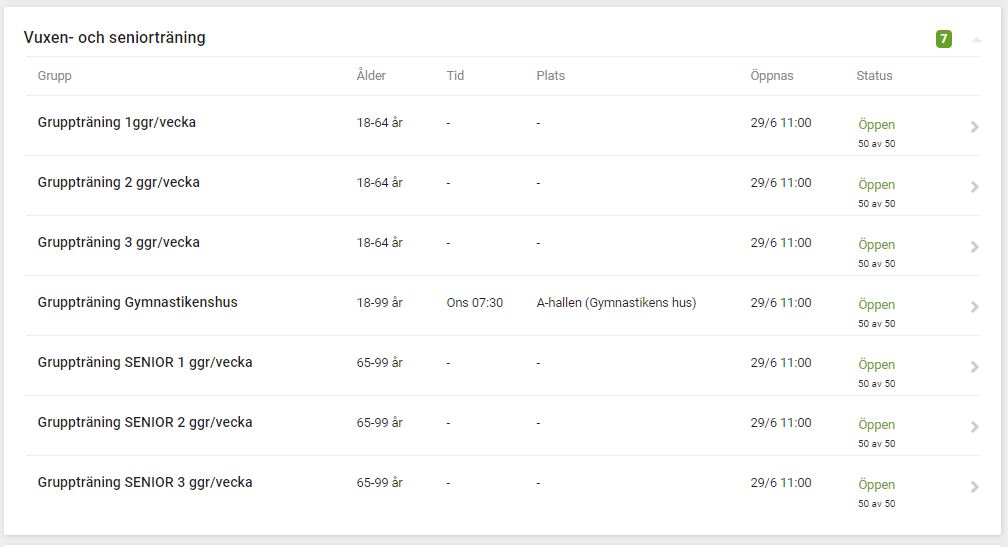Click the Öppnas column header

click(771, 76)
